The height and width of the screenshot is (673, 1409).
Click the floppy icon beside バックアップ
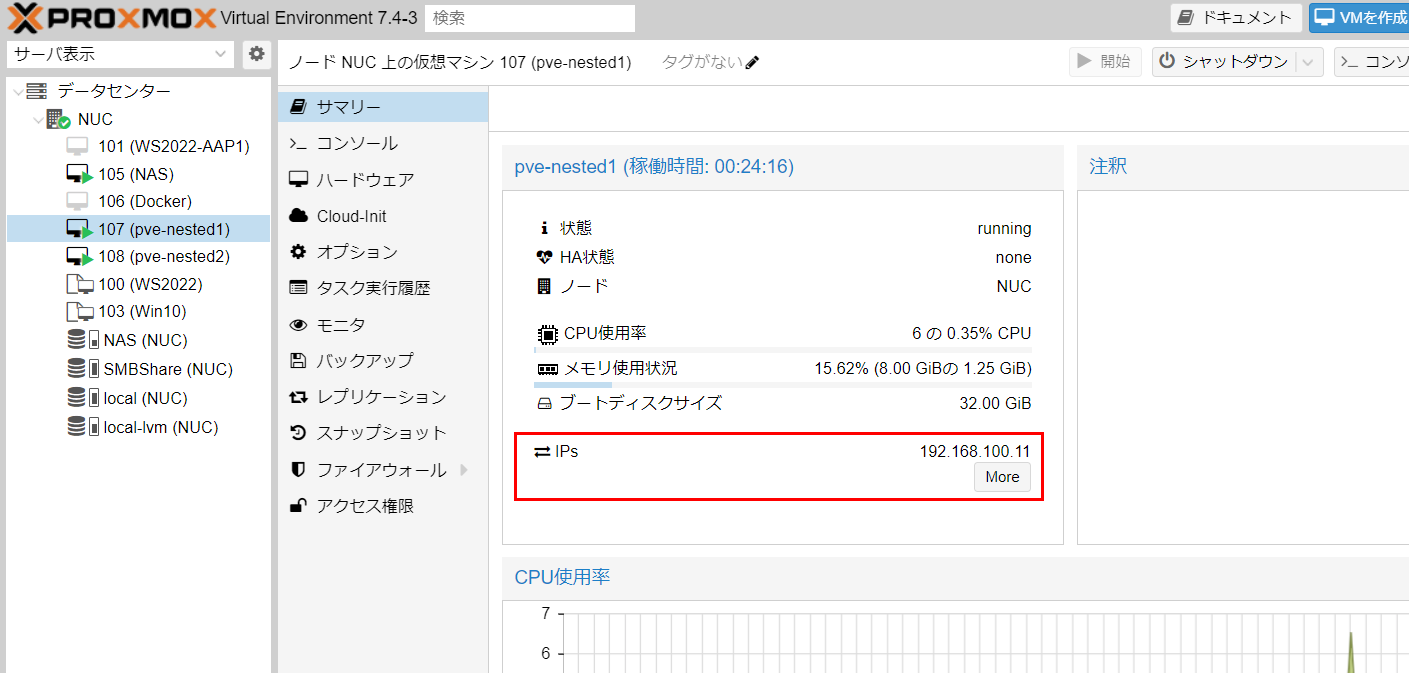pyautogui.click(x=298, y=360)
